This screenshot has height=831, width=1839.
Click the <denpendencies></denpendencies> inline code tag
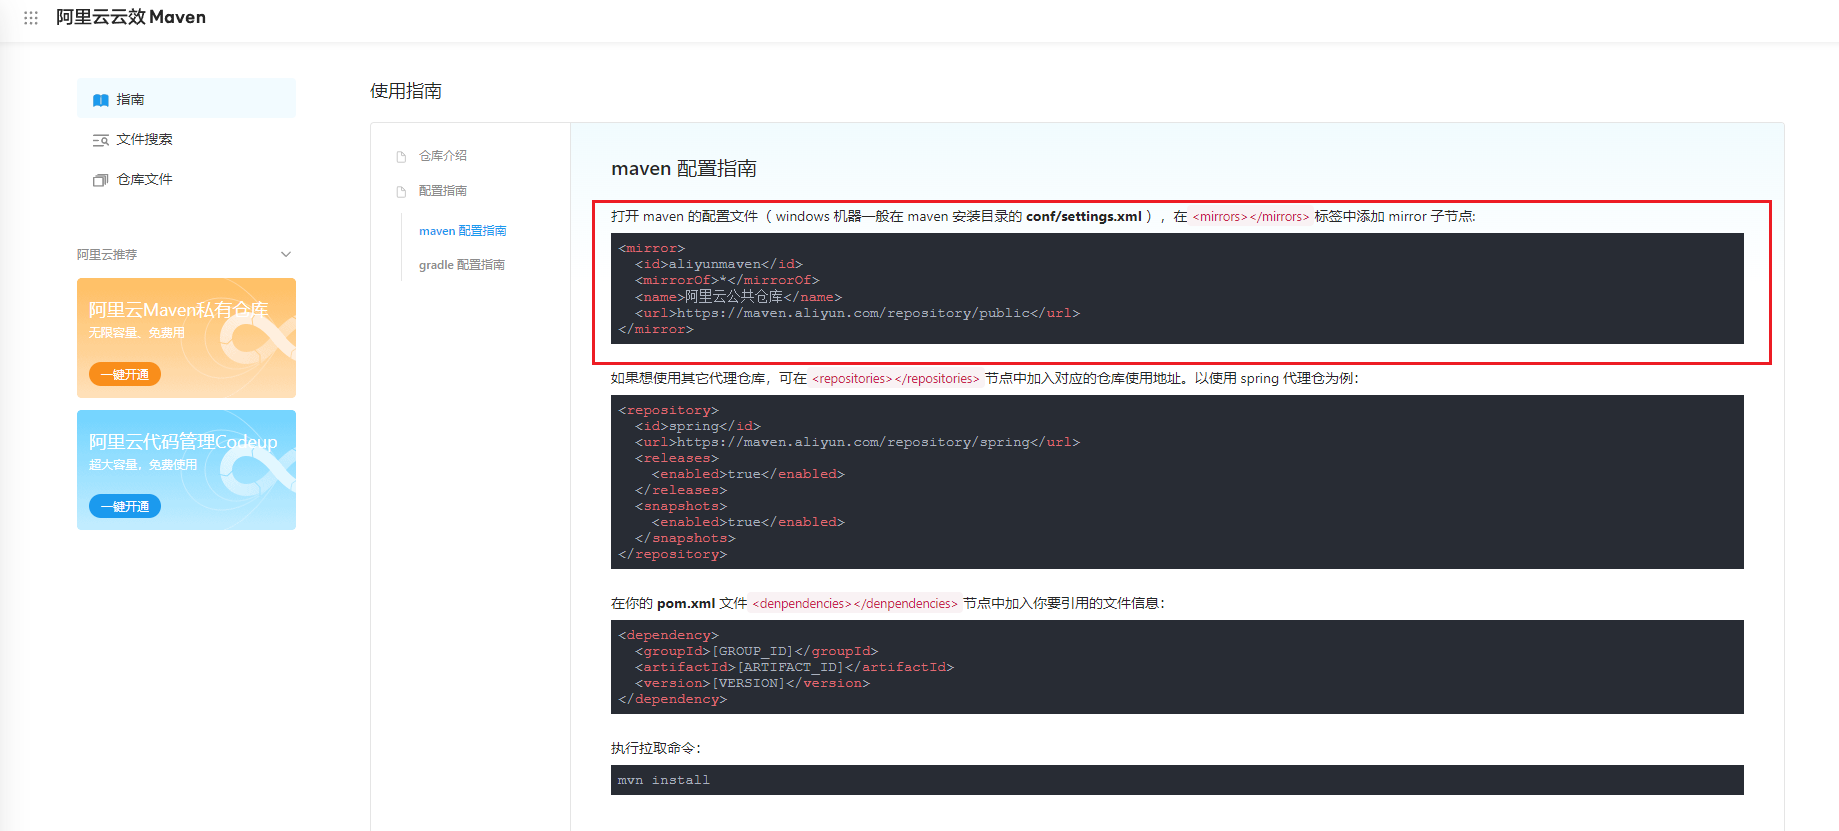(855, 603)
